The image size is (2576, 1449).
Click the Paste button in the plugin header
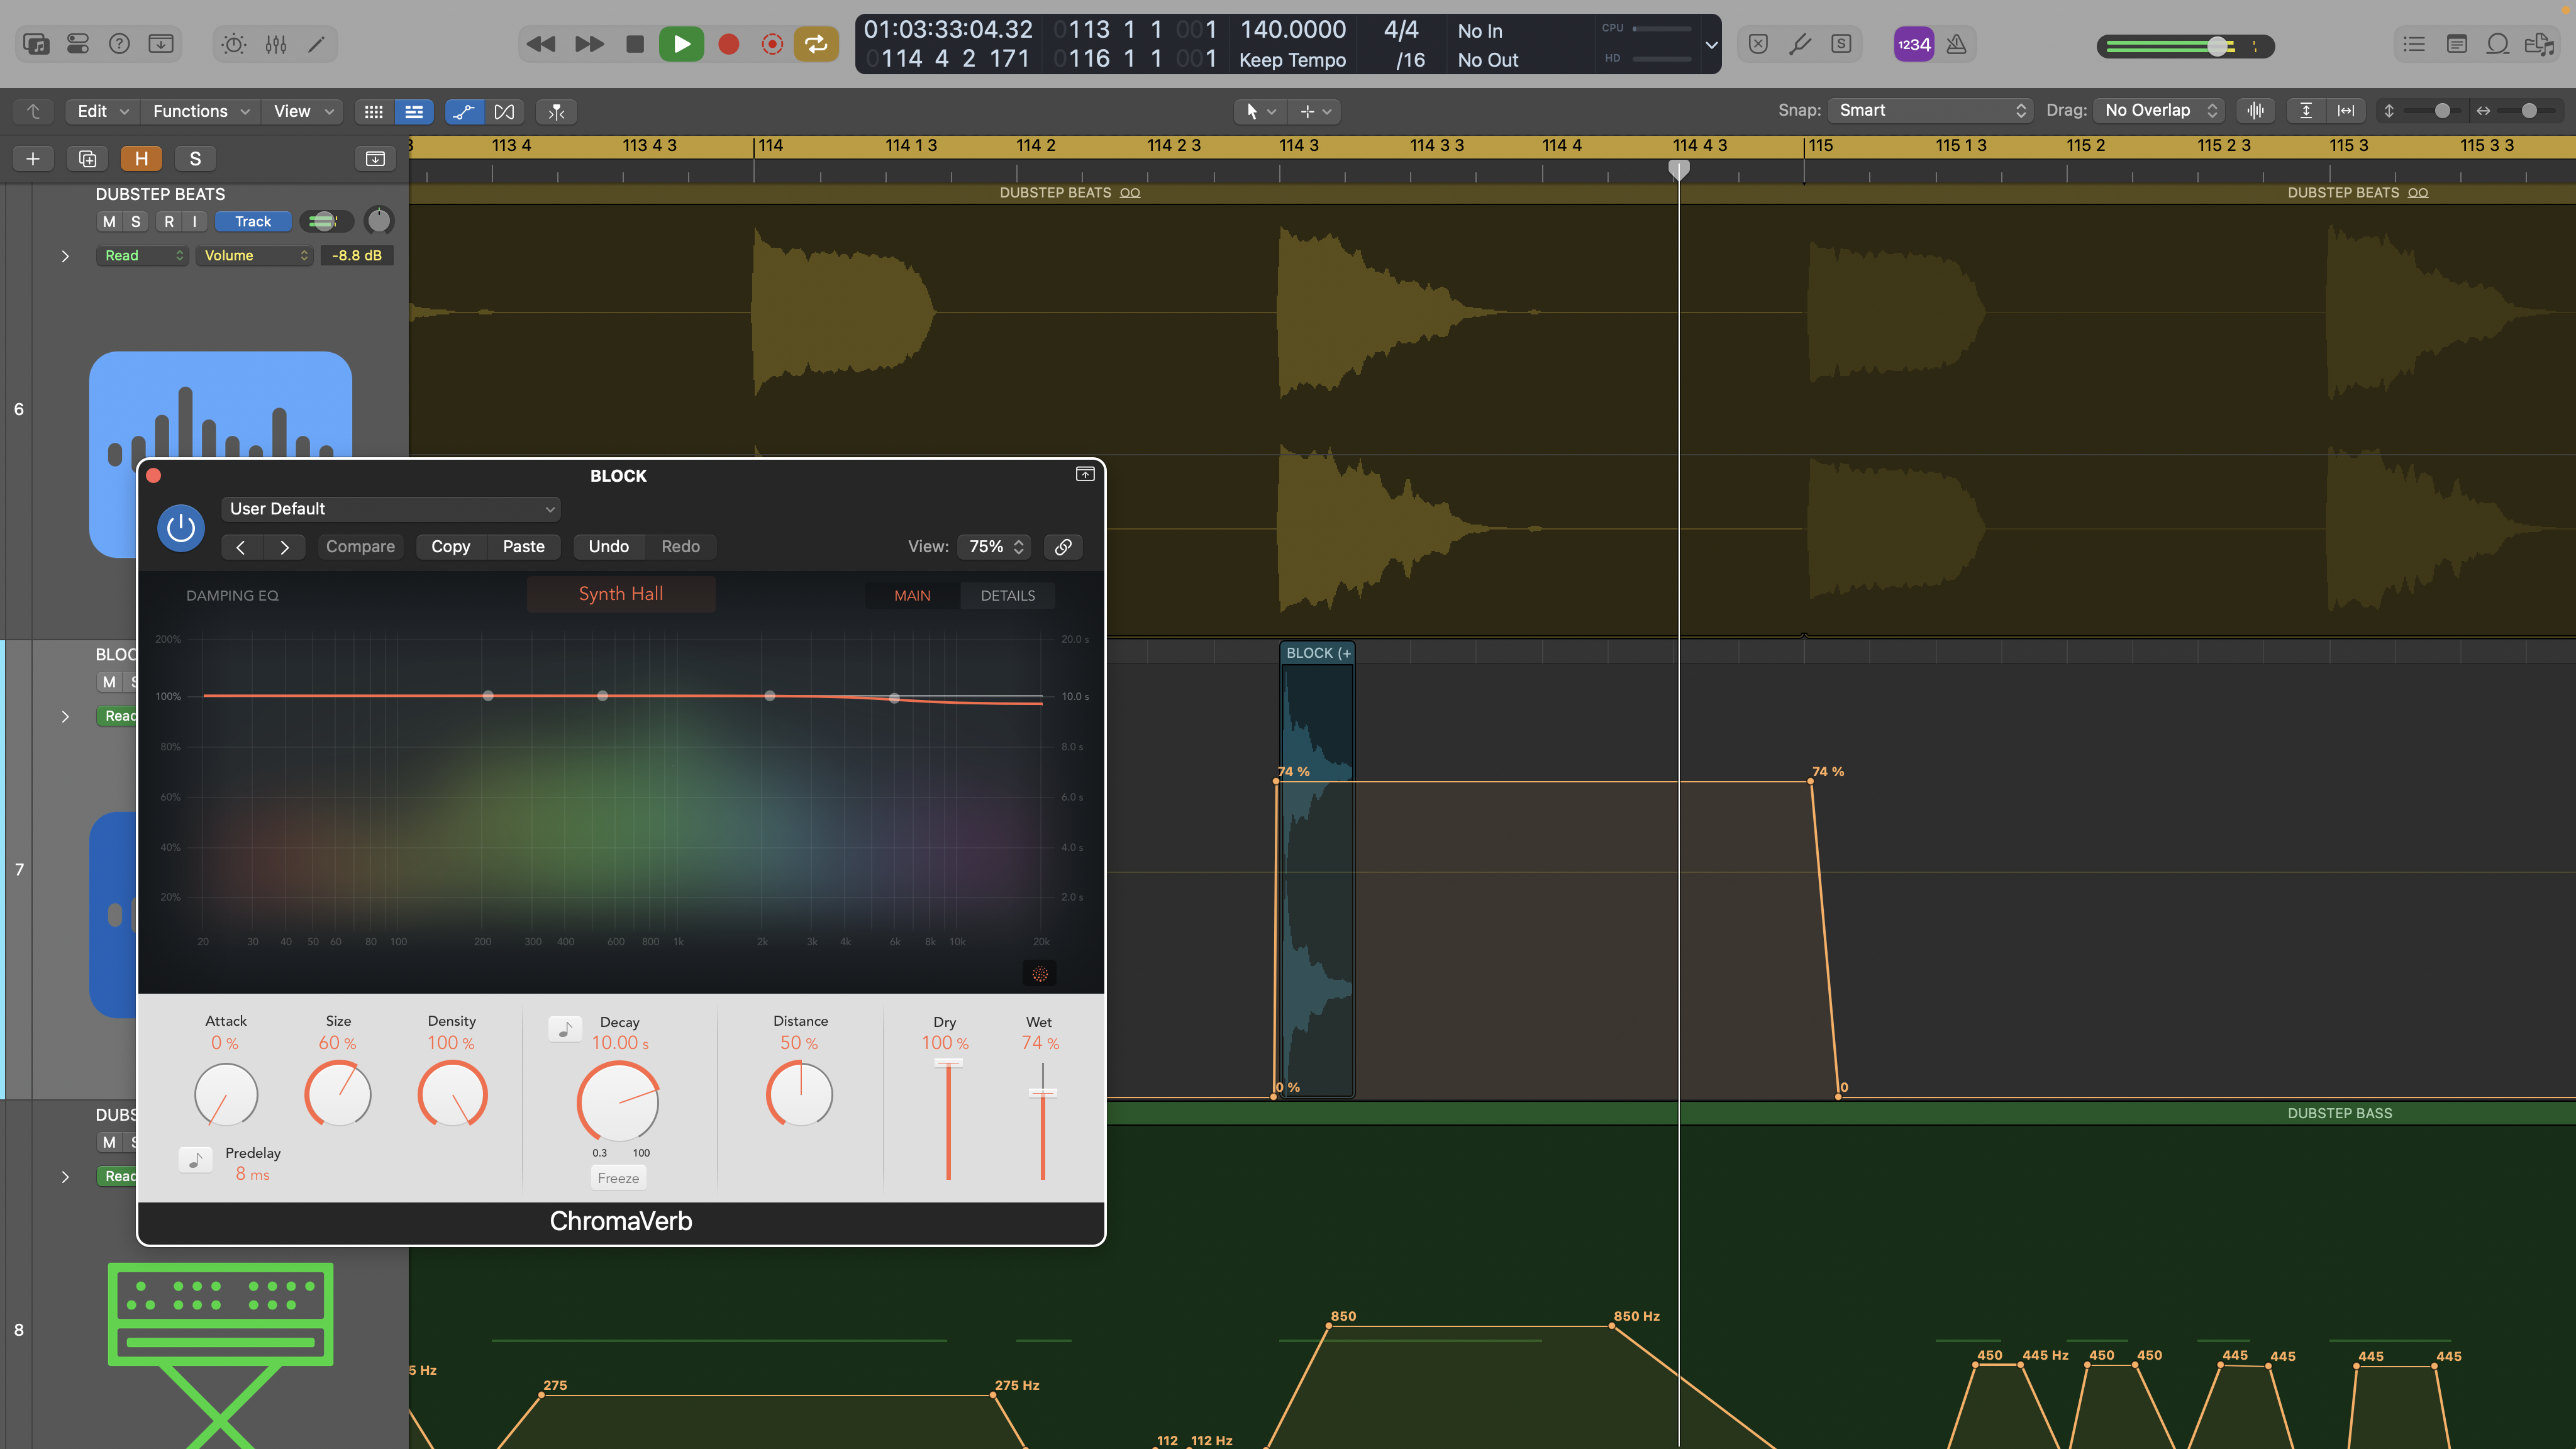[x=523, y=546]
